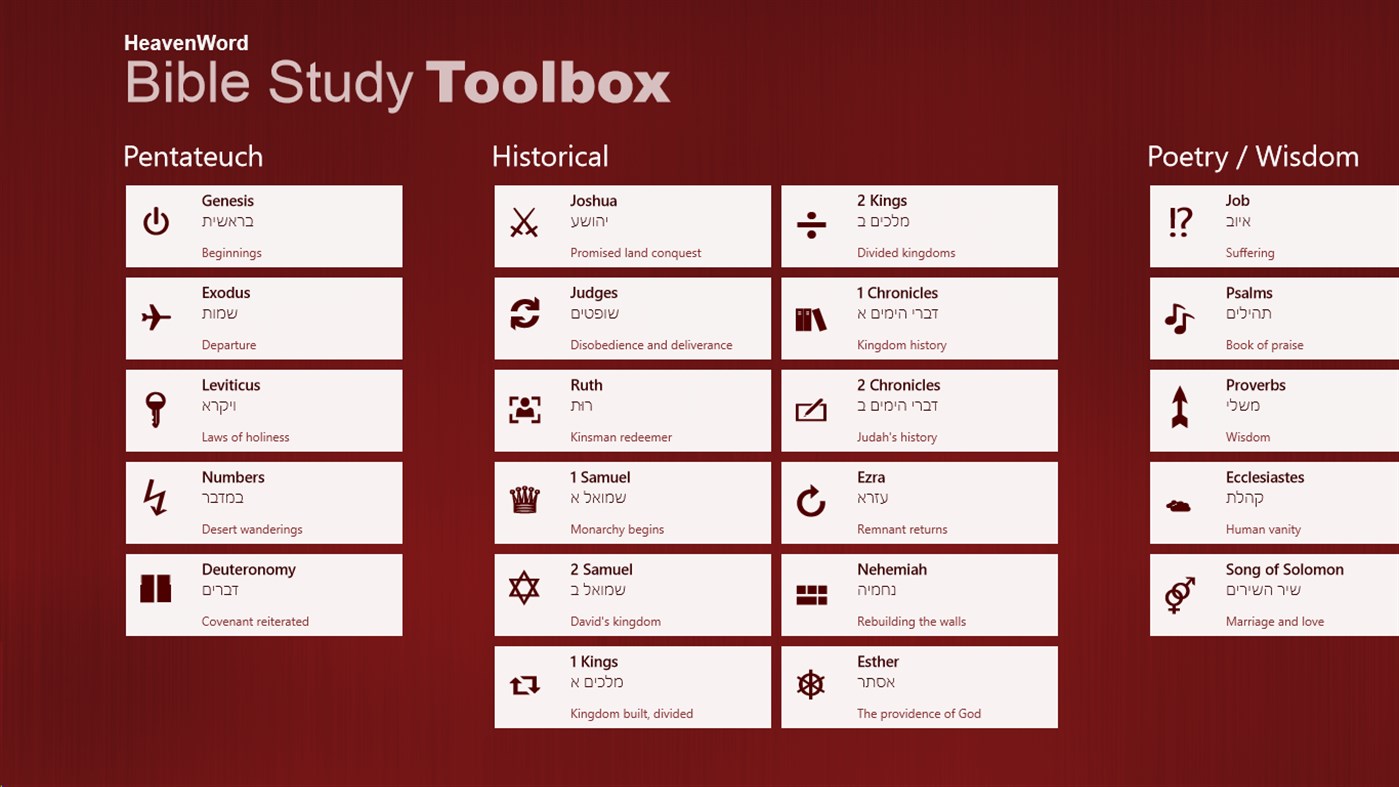Select the airplane icon for Exodus
The image size is (1399, 787).
pos(156,313)
